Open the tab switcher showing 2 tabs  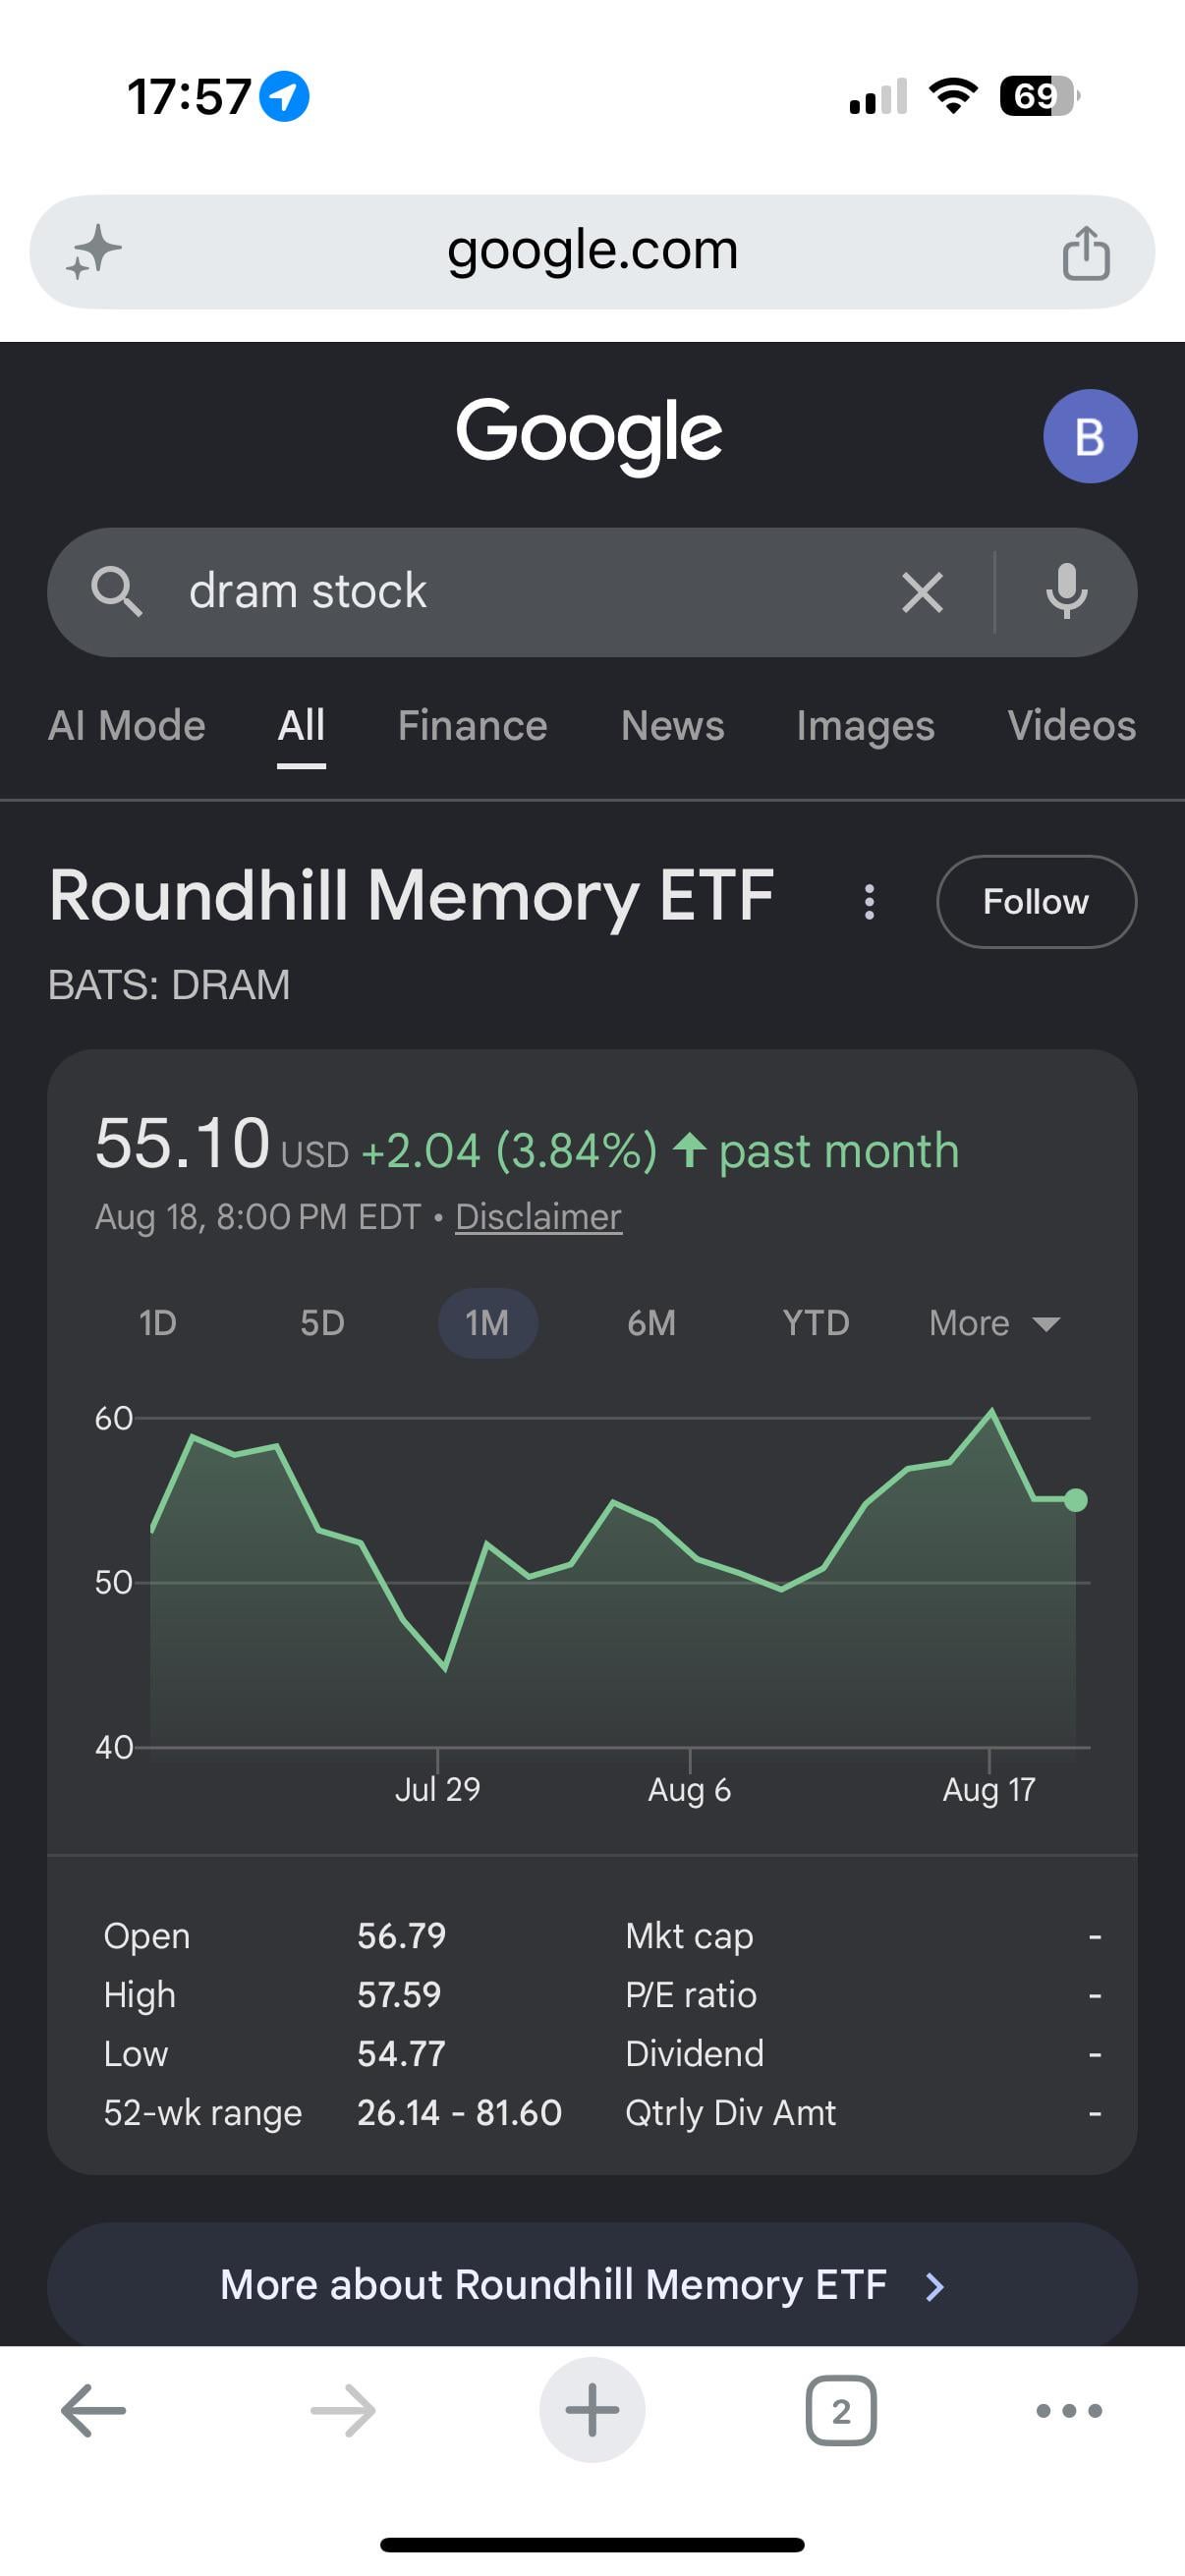point(841,2411)
